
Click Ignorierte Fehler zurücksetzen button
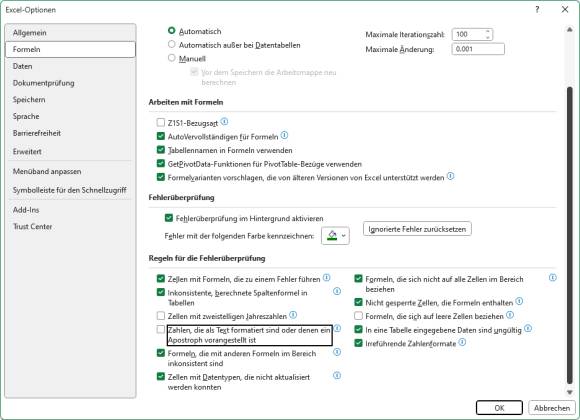[417, 229]
